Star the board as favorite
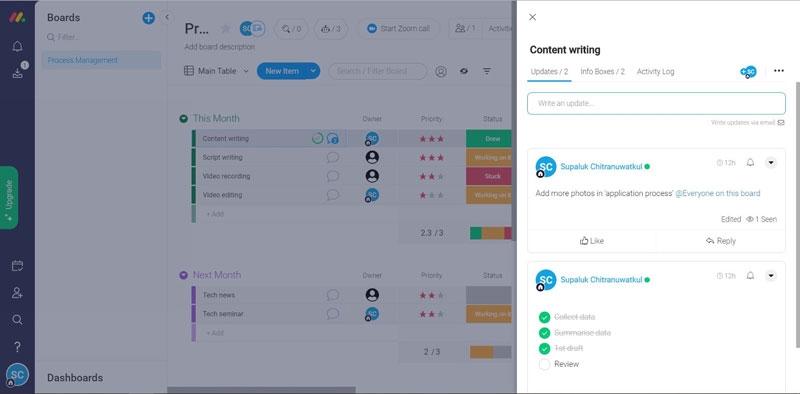The height and width of the screenshot is (394, 800). coord(226,29)
